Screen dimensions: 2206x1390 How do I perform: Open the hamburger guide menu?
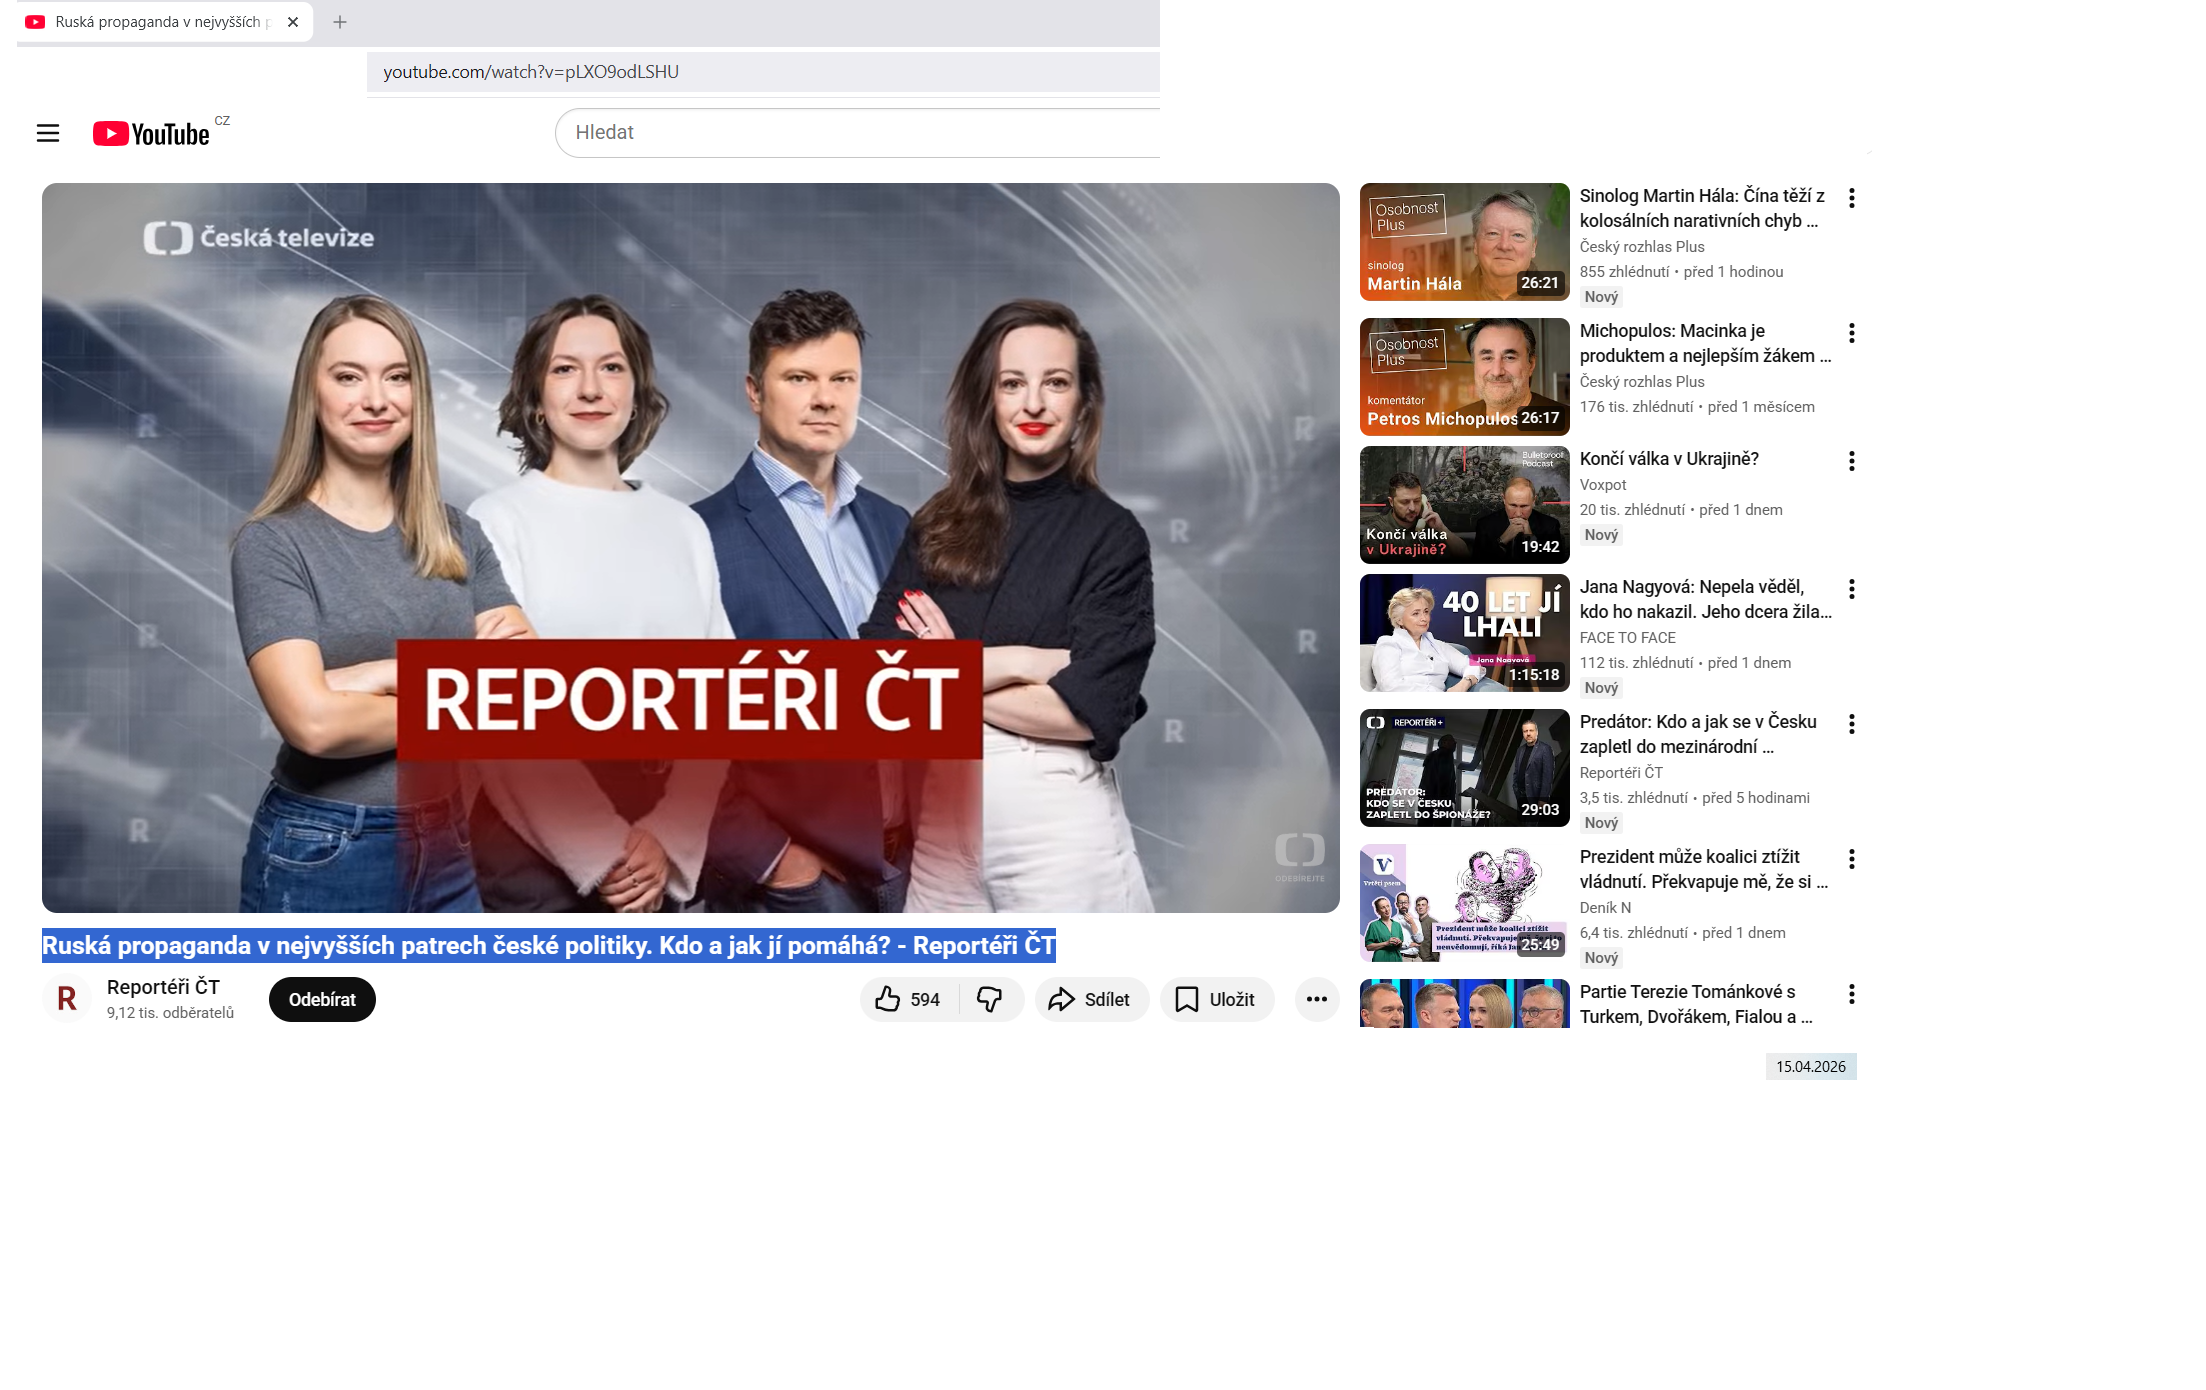(48, 133)
